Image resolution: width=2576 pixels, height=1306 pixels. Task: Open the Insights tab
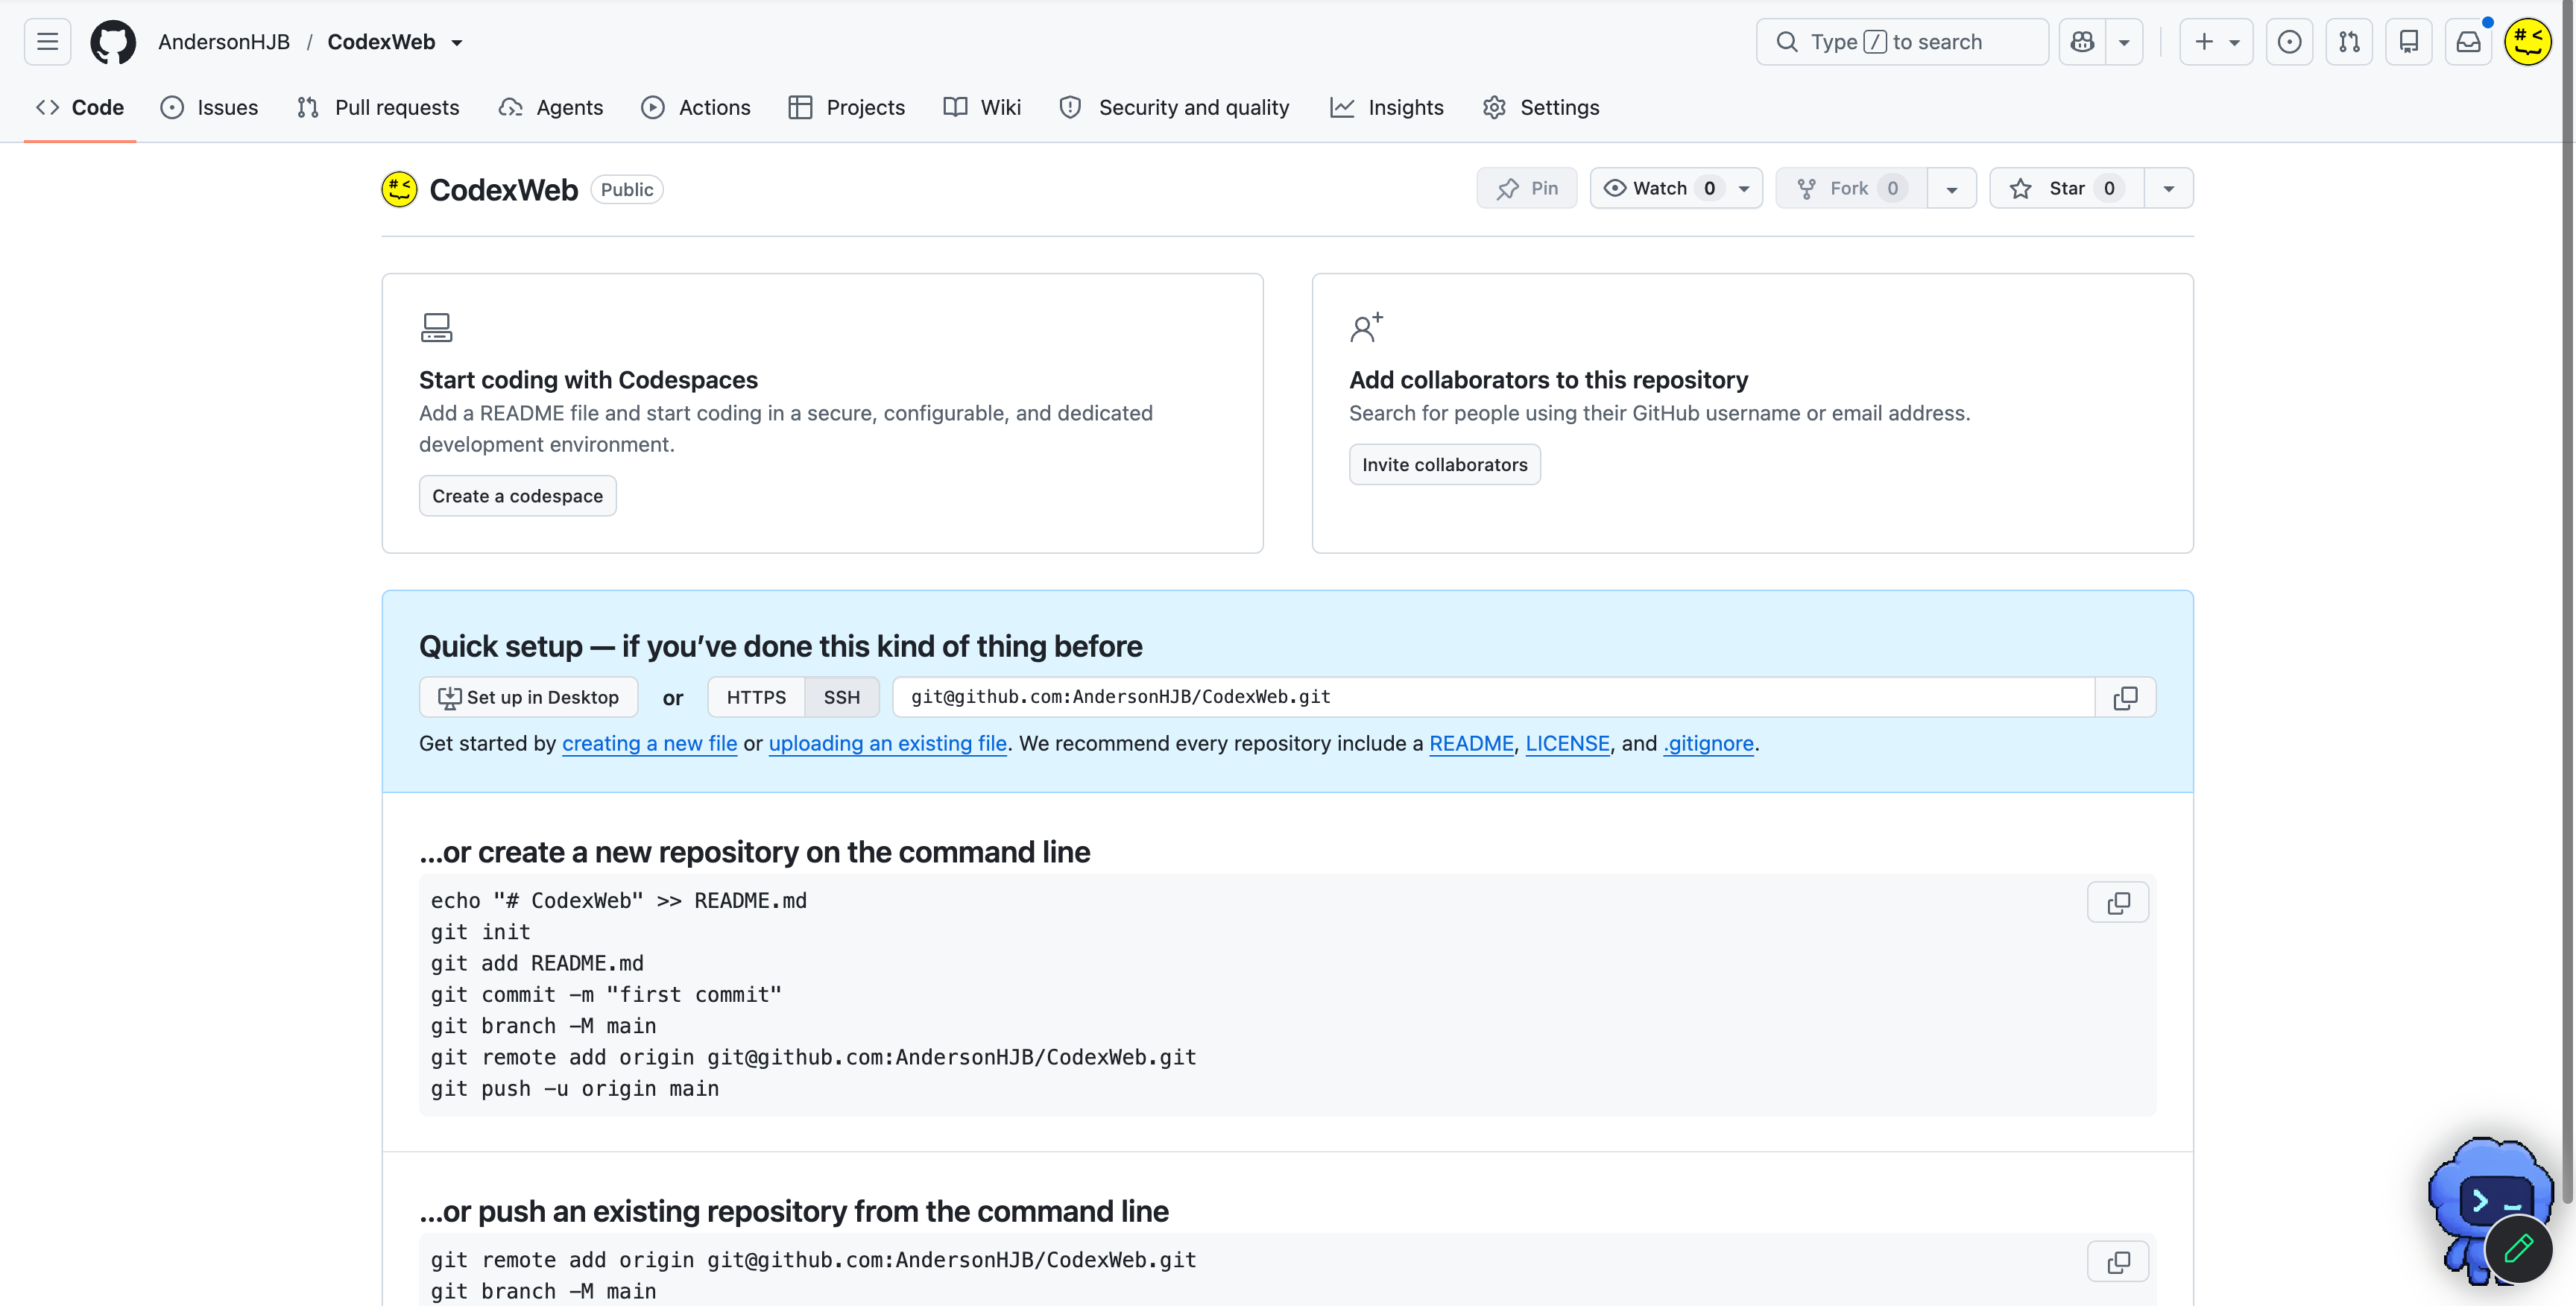point(1387,107)
